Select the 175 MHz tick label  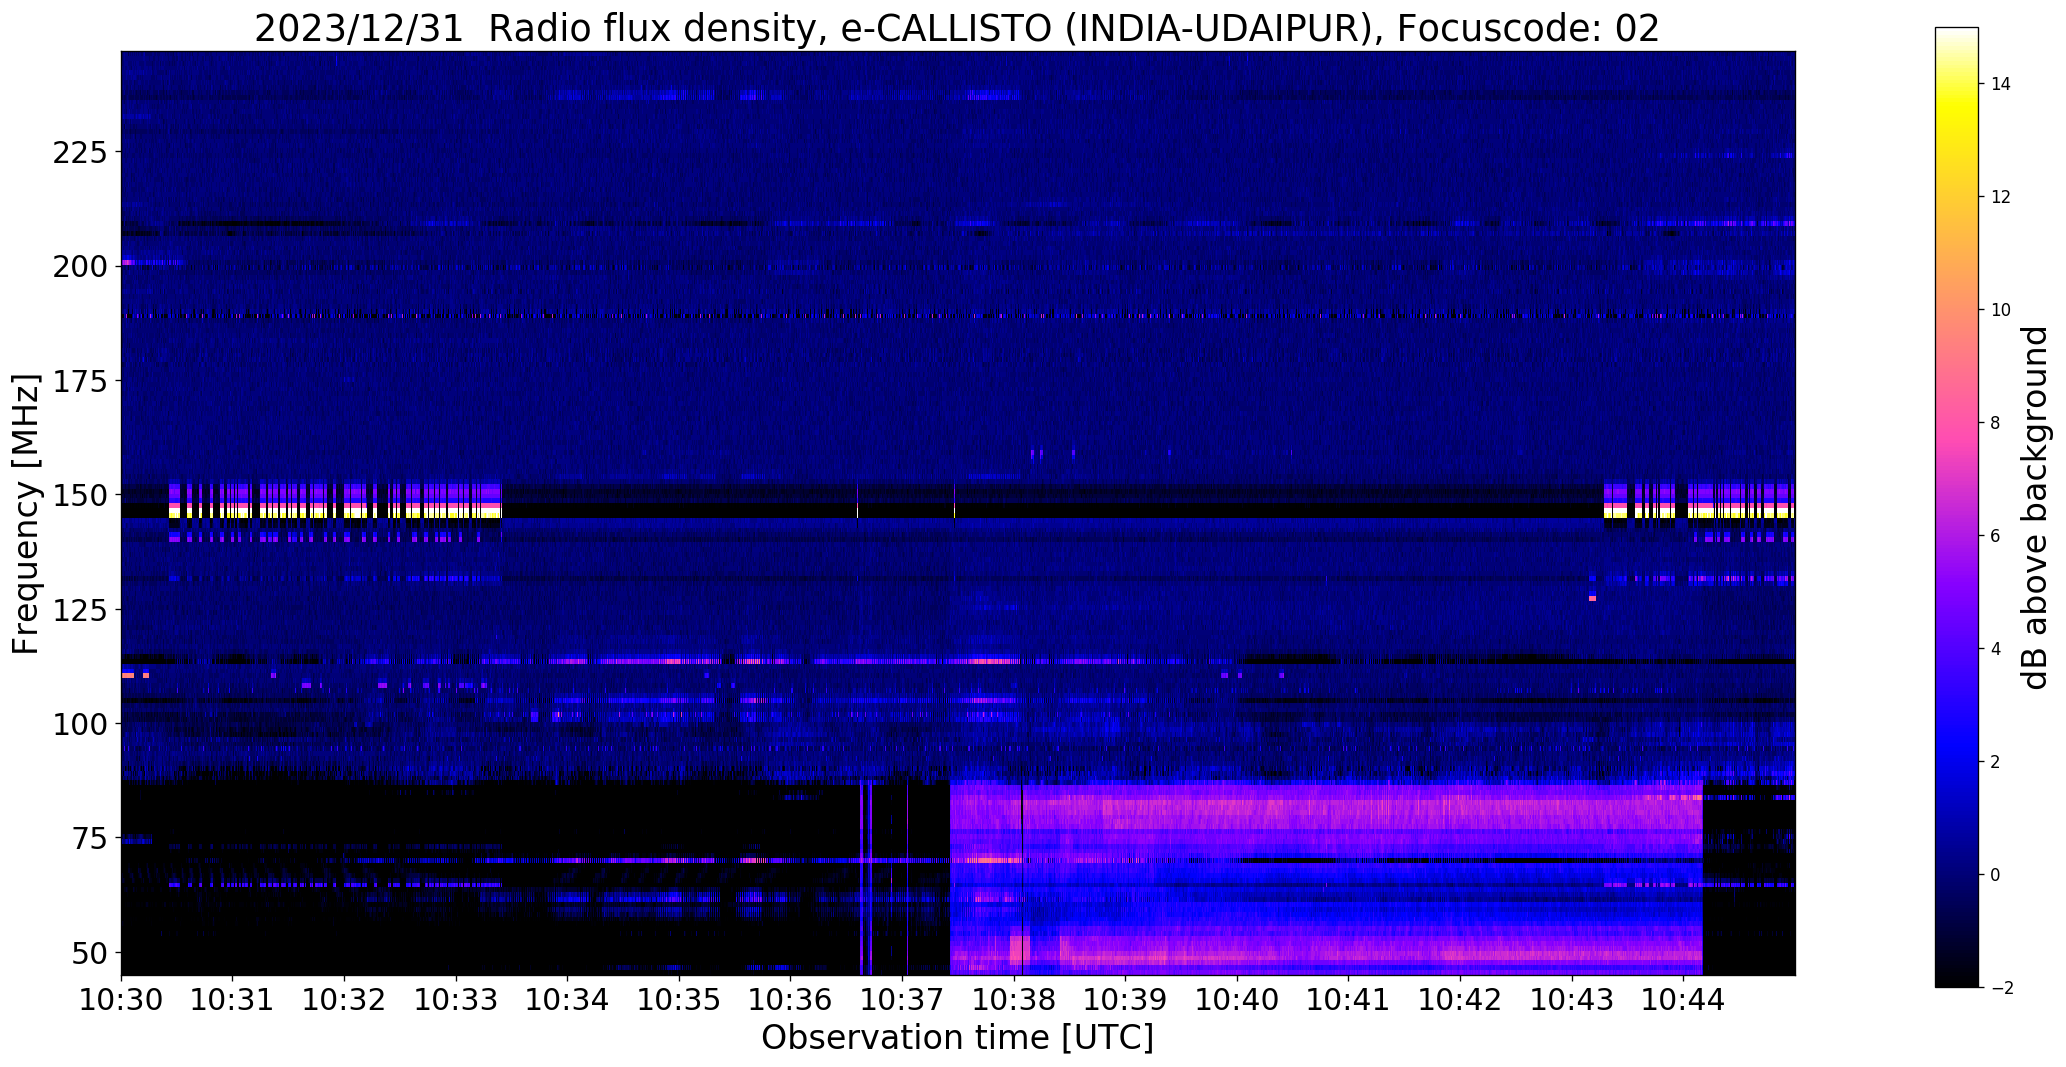pos(79,381)
